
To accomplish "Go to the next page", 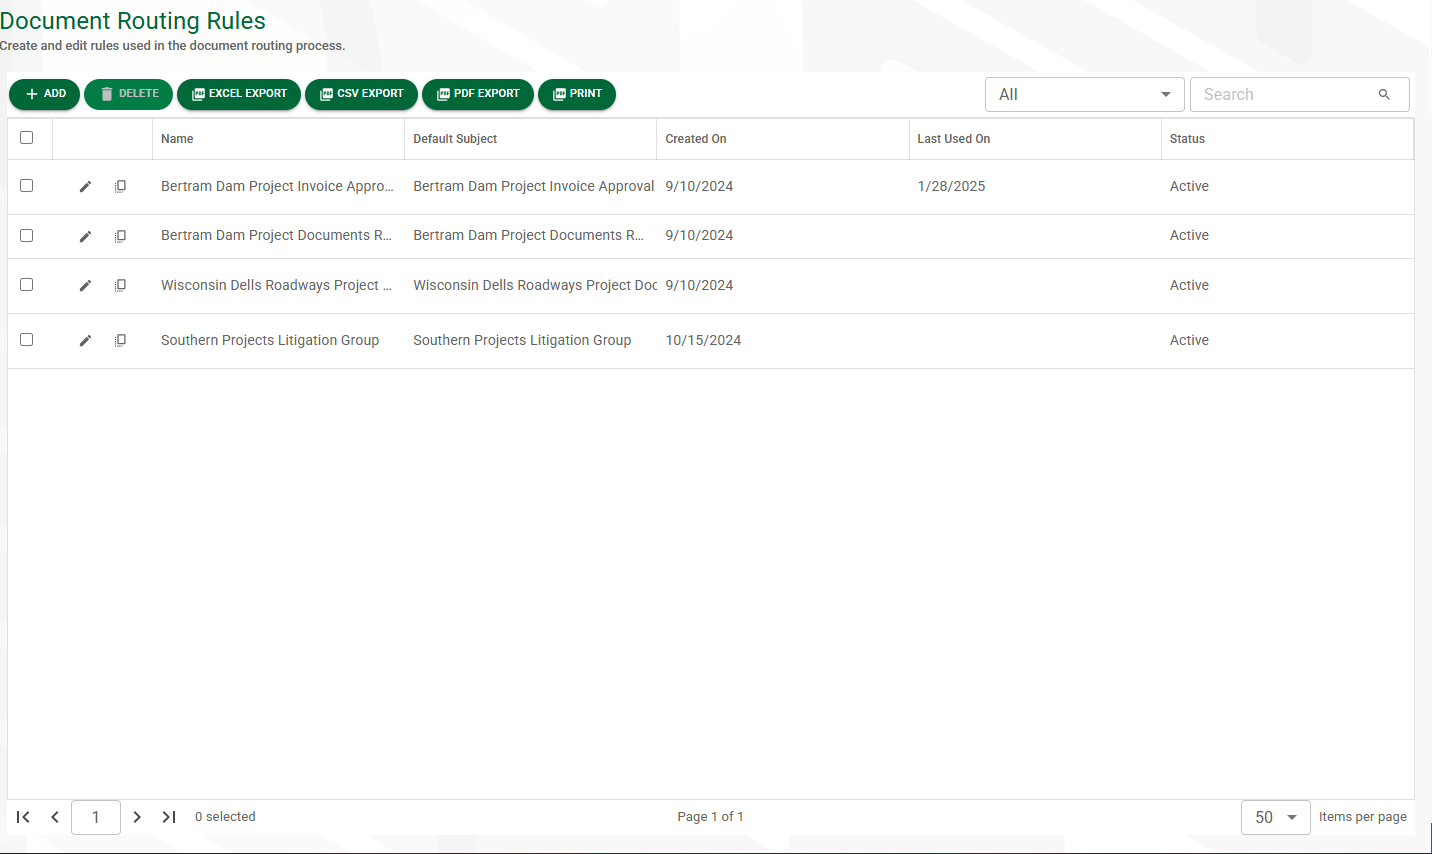I will click(x=137, y=817).
